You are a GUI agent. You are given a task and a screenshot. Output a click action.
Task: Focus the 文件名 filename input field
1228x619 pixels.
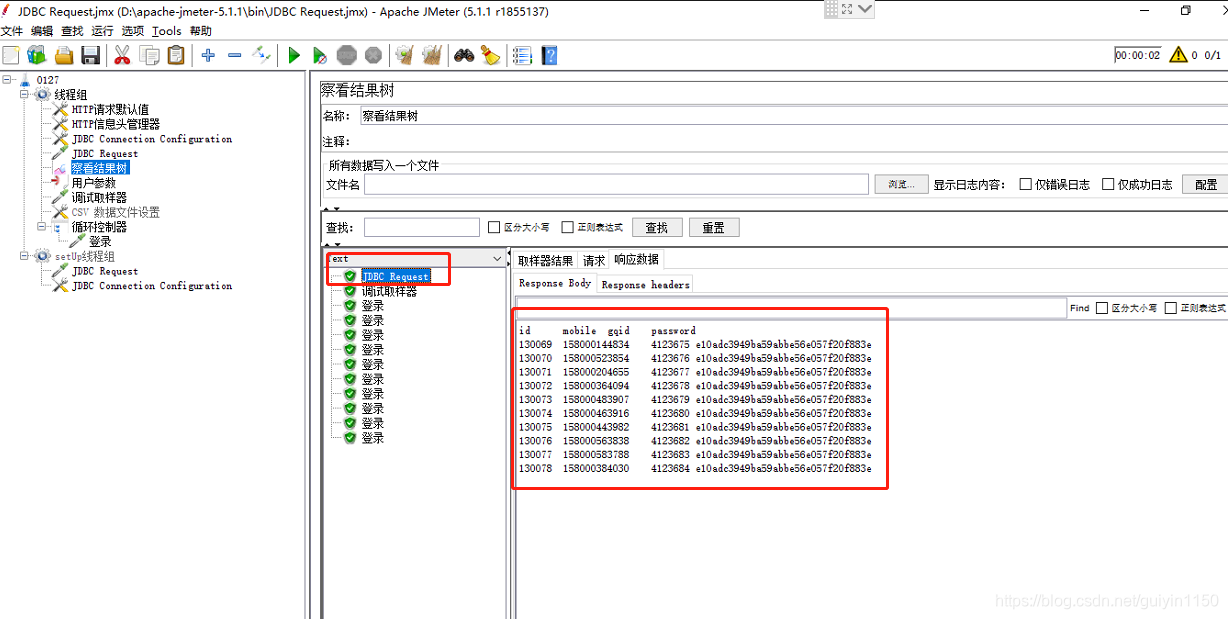[x=616, y=184]
